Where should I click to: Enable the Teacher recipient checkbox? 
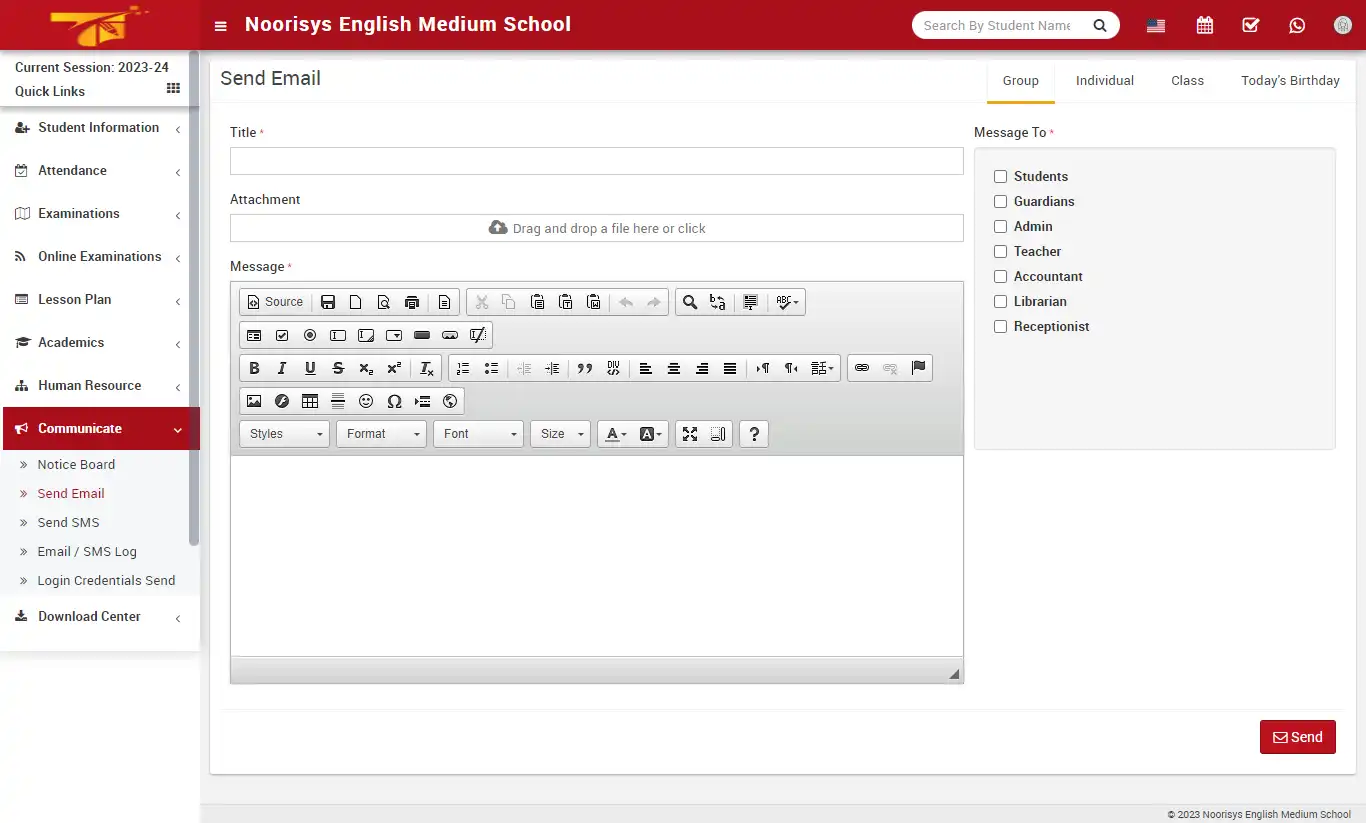1000,251
